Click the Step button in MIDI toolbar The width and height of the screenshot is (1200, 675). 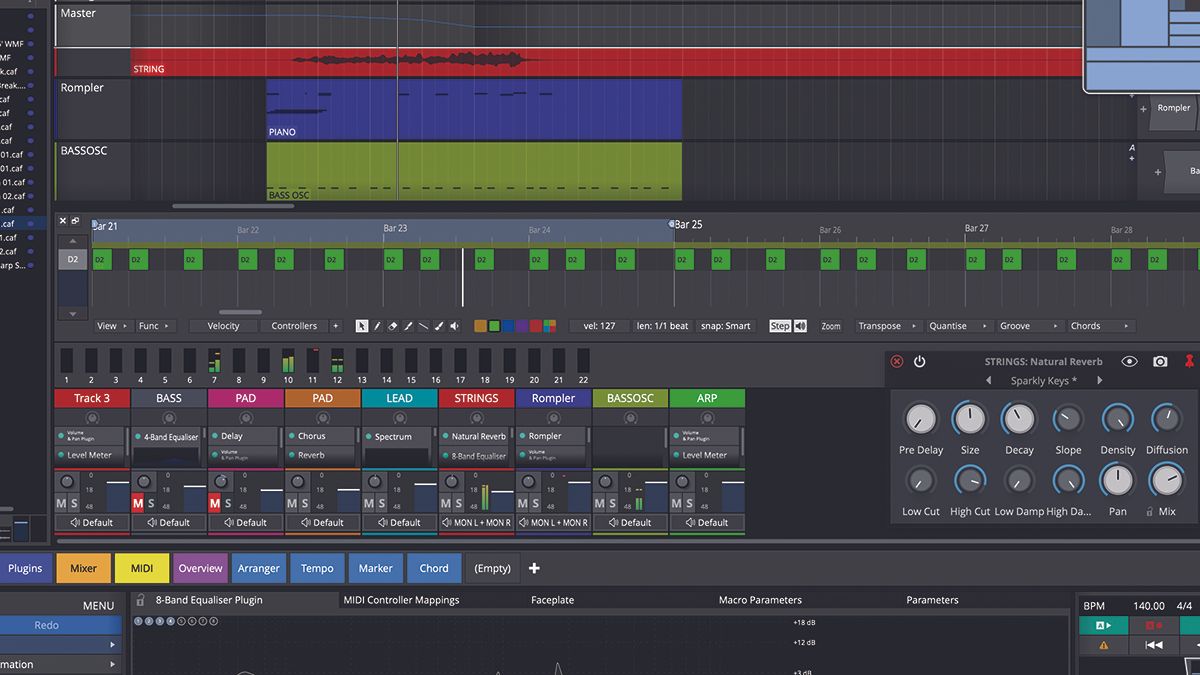pos(779,326)
